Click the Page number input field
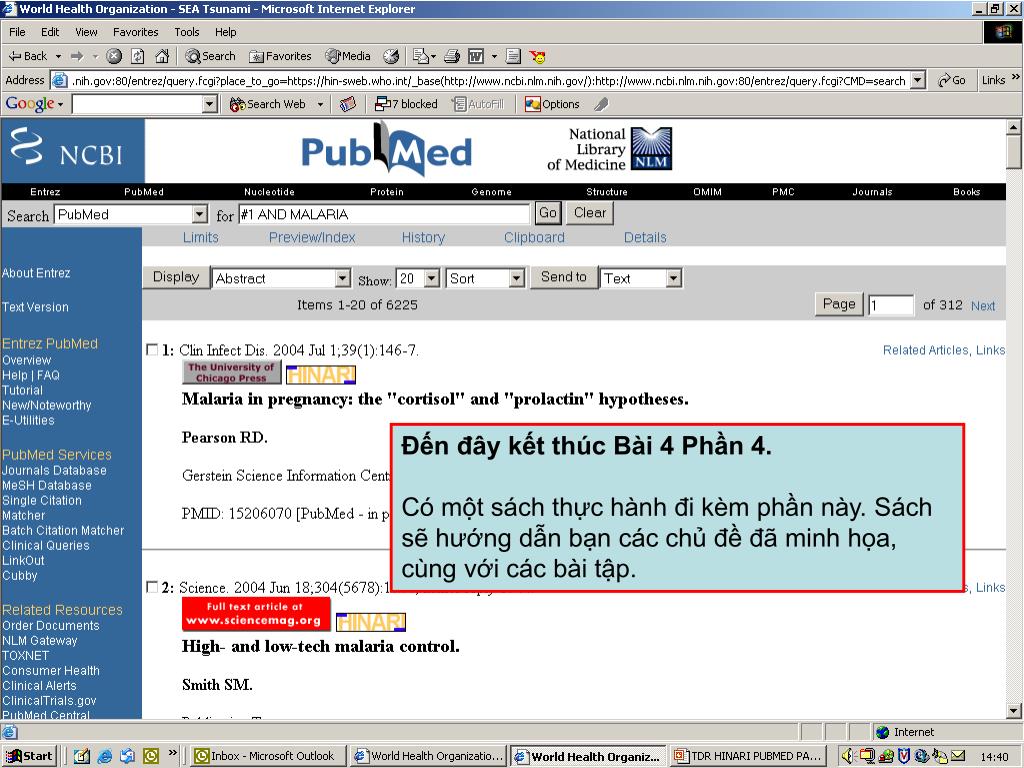The image size is (1024, 768). click(891, 305)
